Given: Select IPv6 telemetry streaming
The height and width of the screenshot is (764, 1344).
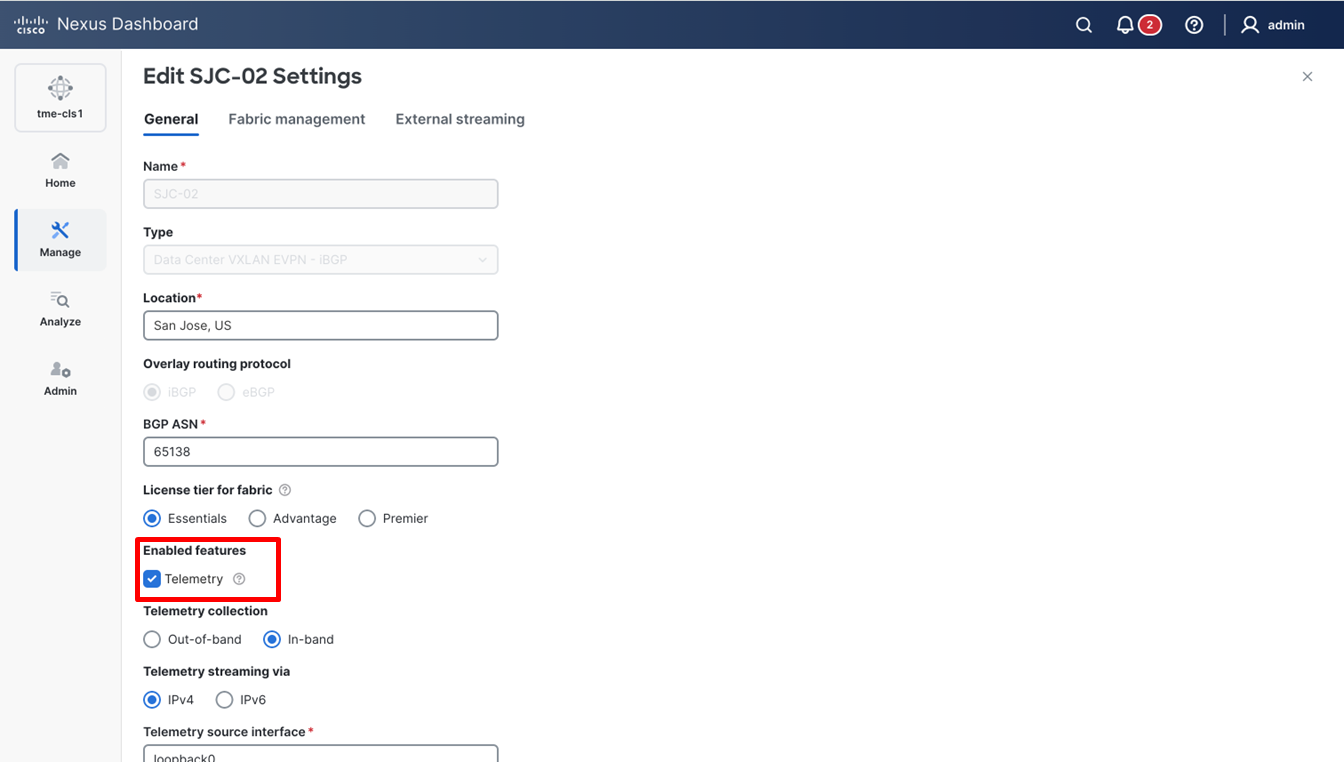Looking at the screenshot, I should [224, 700].
